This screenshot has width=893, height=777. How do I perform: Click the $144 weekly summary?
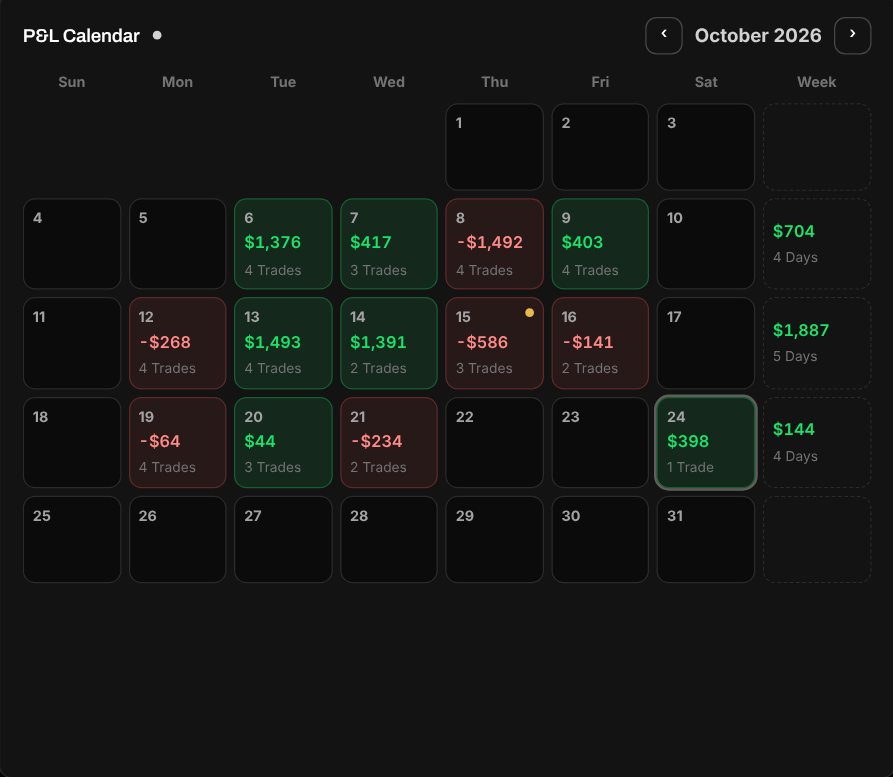817,443
